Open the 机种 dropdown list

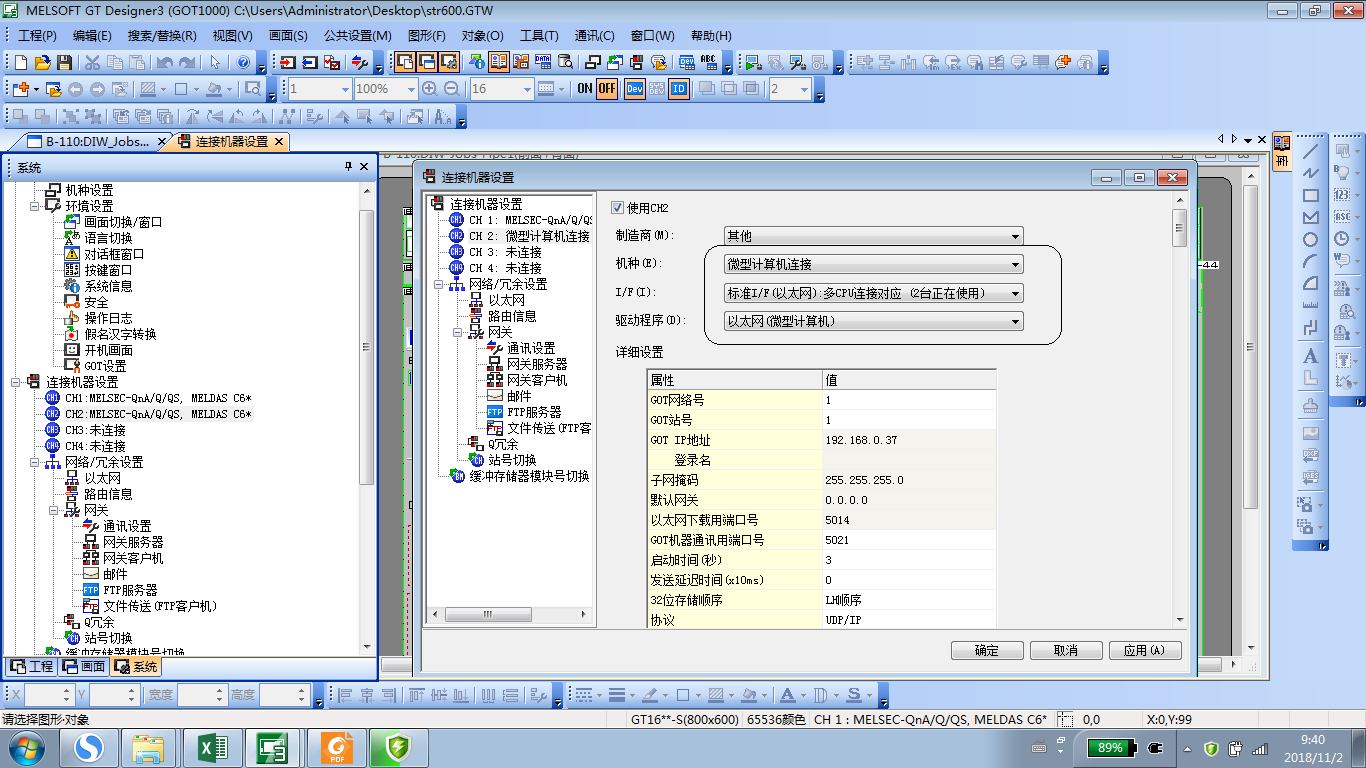coord(874,264)
